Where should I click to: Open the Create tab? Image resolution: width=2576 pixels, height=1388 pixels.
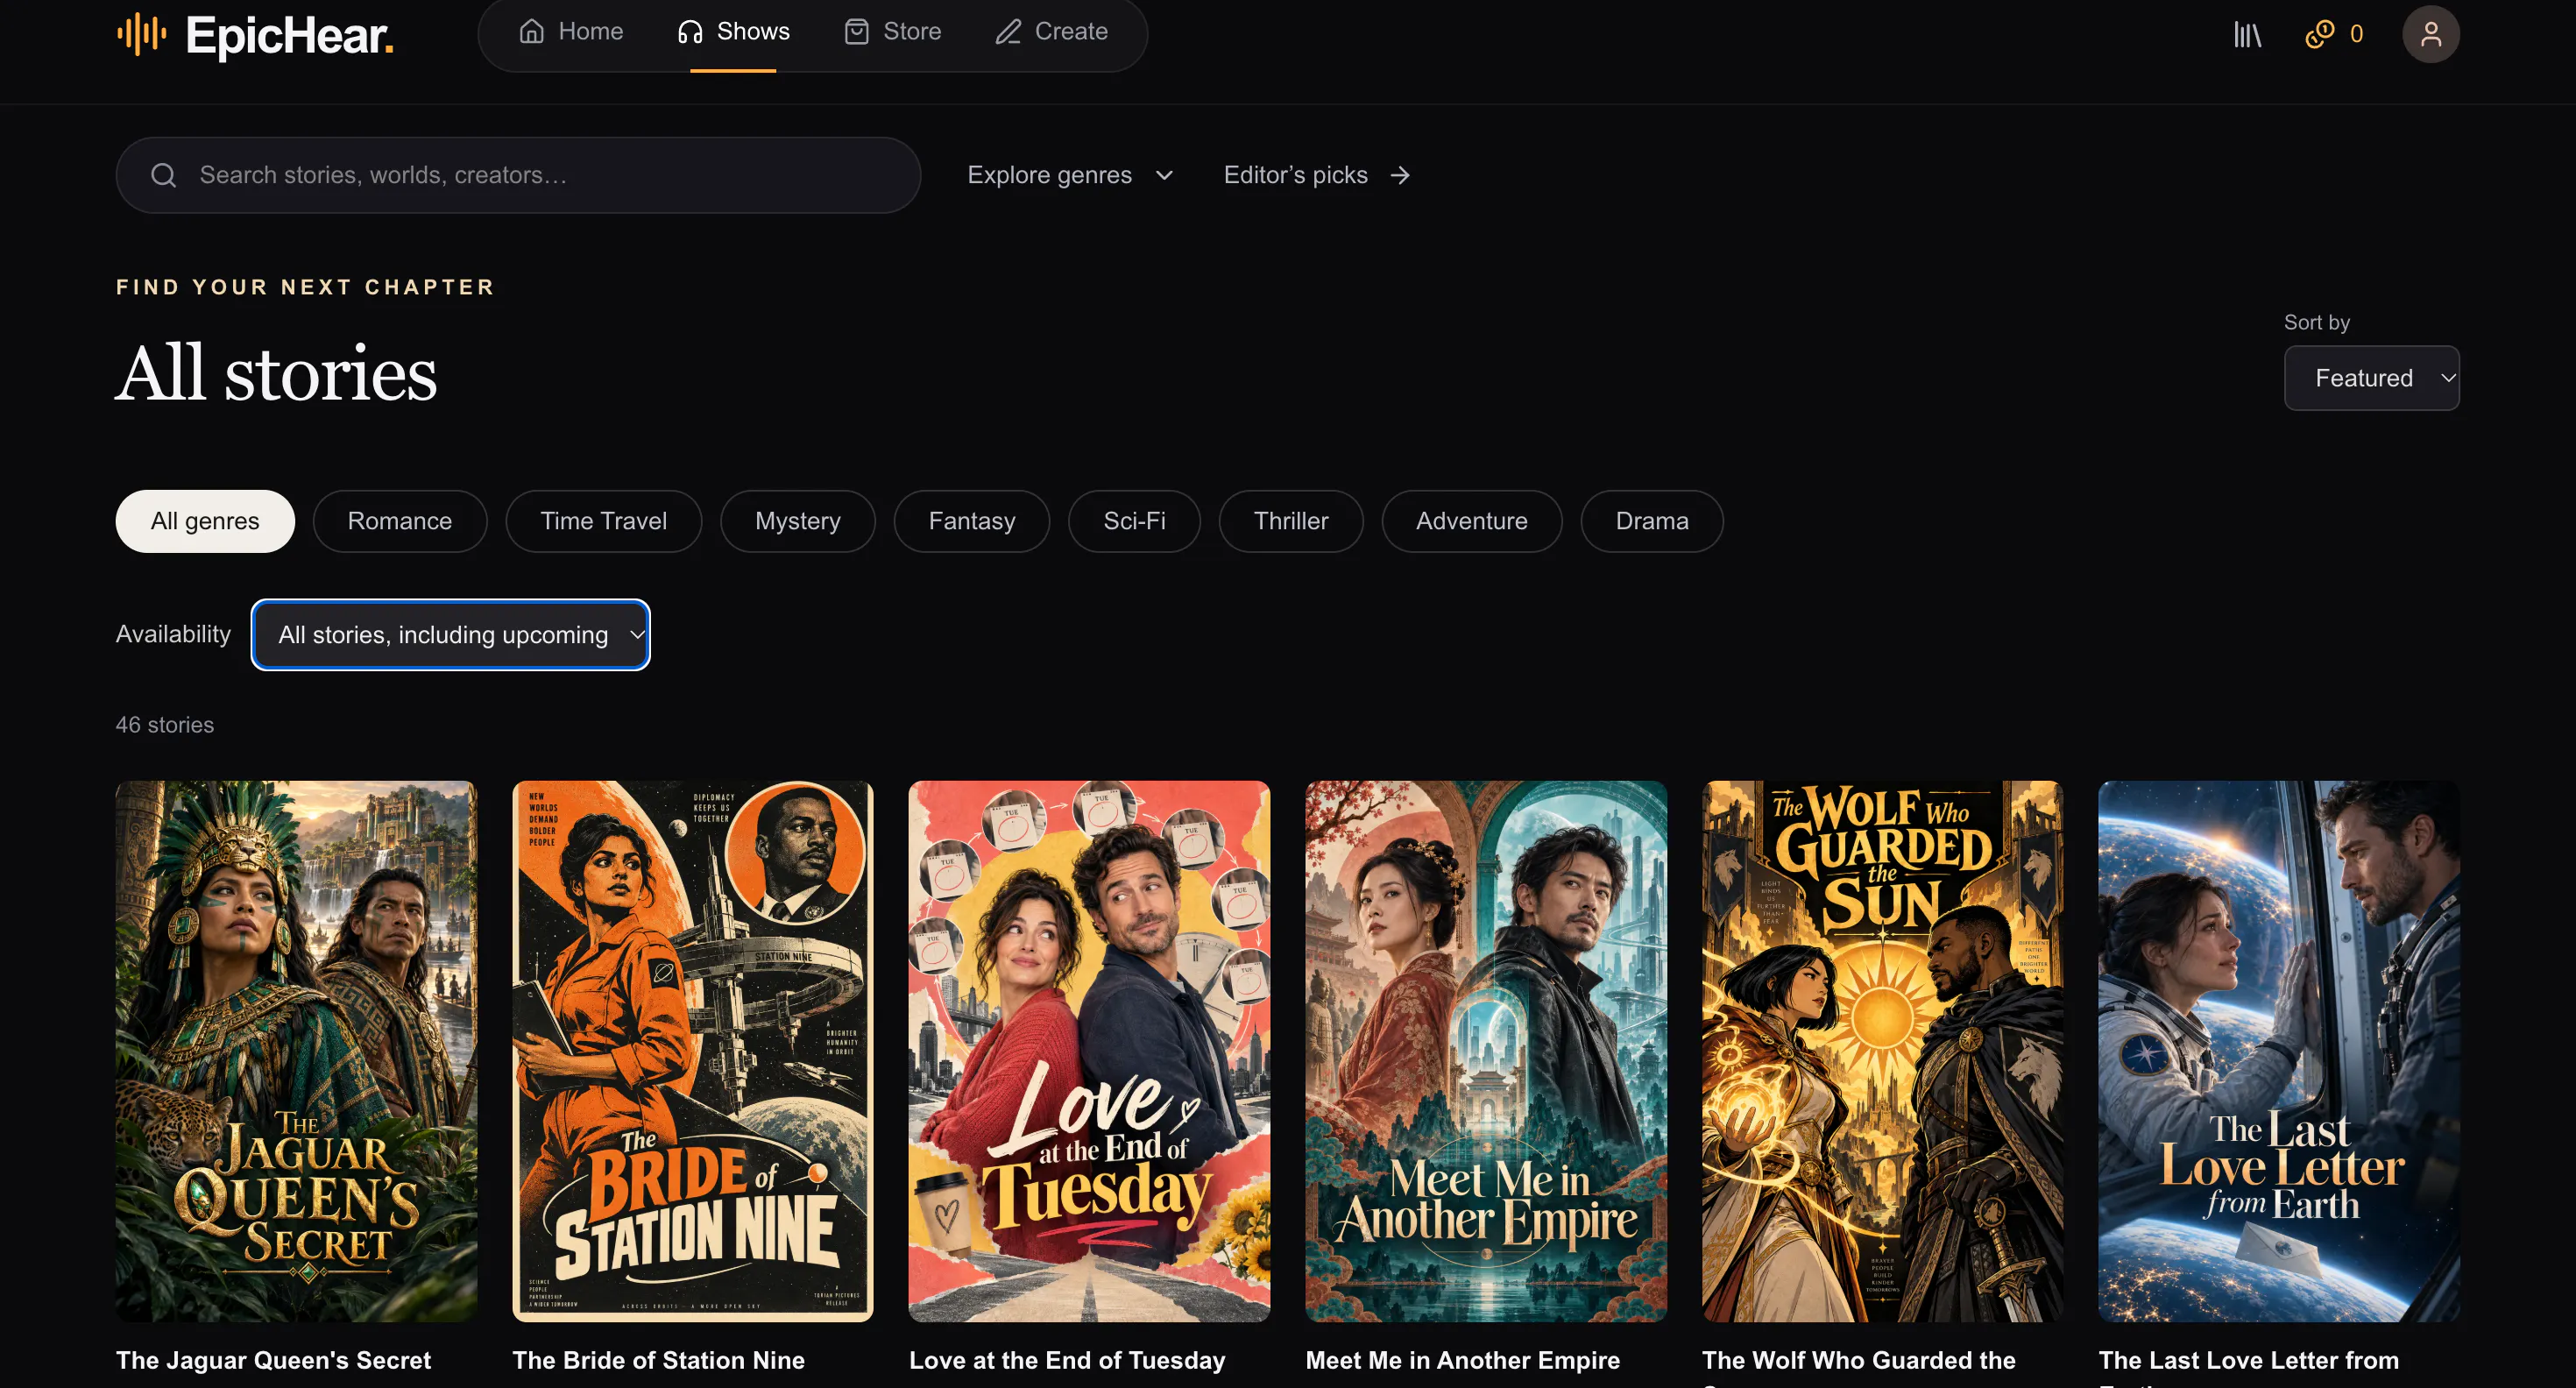pyautogui.click(x=1052, y=32)
